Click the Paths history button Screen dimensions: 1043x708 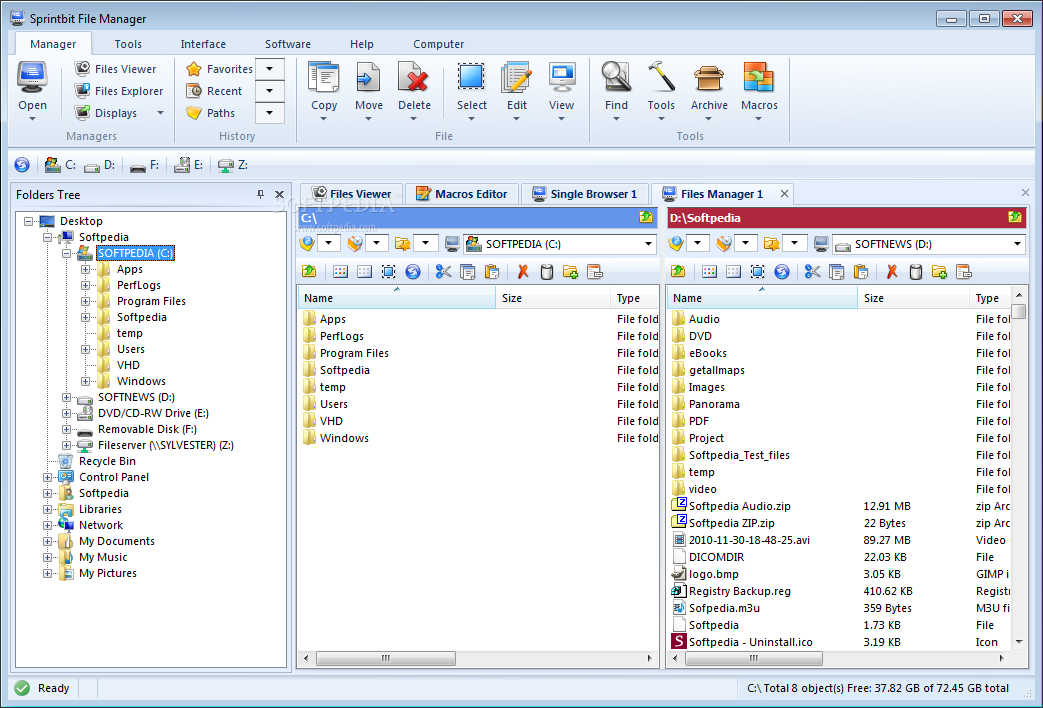pyautogui.click(x=210, y=112)
